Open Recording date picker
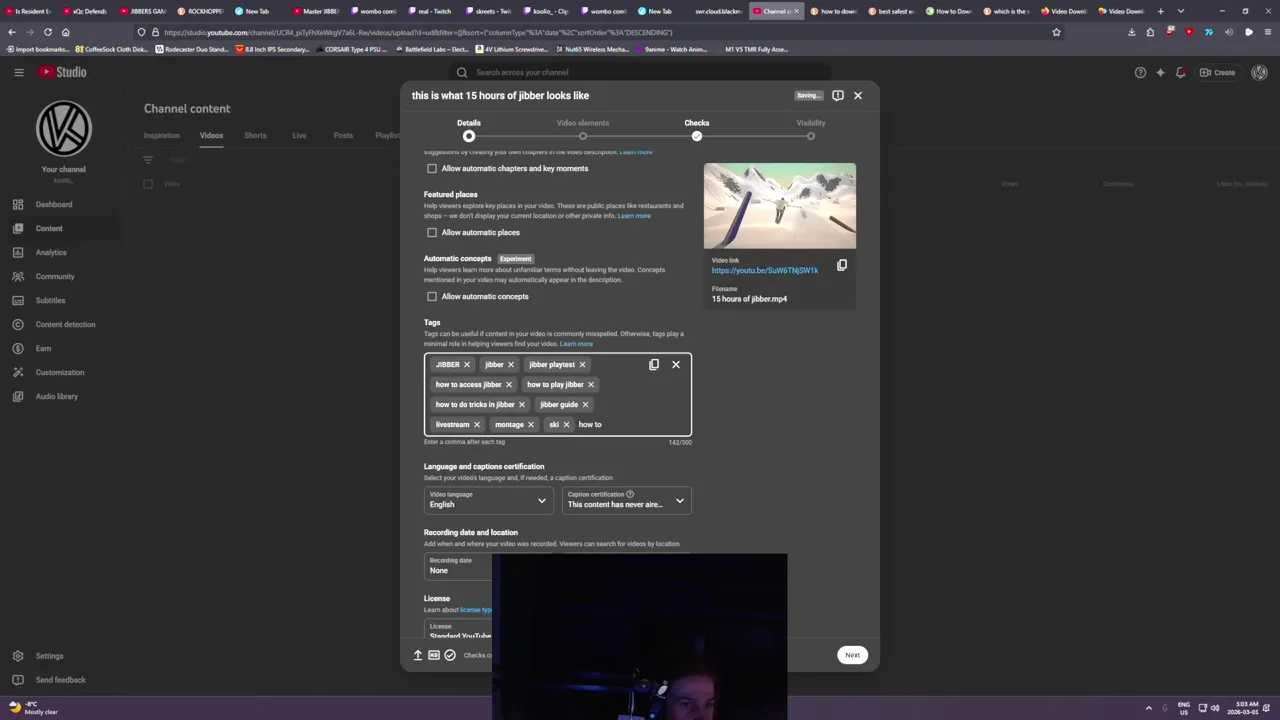 click(x=458, y=566)
